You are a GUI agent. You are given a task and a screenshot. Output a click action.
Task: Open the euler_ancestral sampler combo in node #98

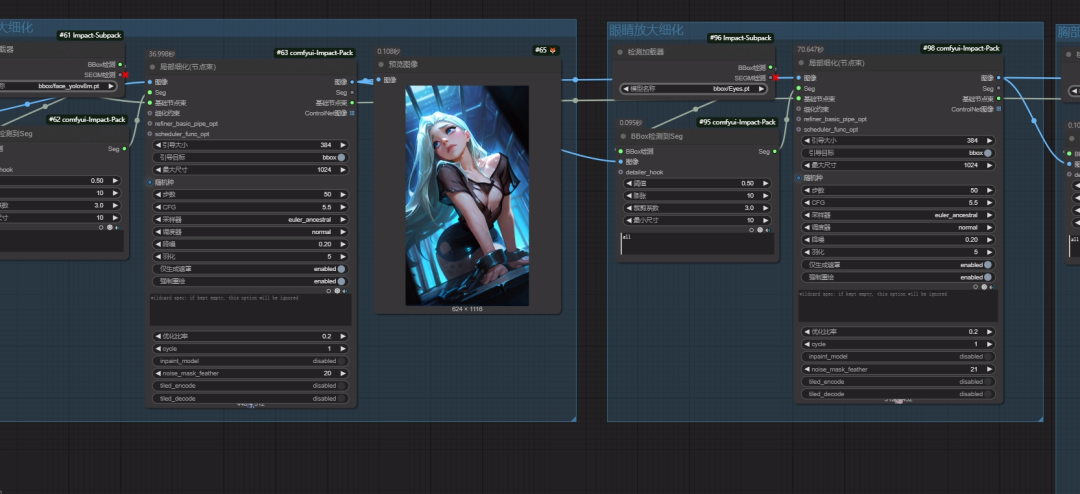tap(898, 215)
